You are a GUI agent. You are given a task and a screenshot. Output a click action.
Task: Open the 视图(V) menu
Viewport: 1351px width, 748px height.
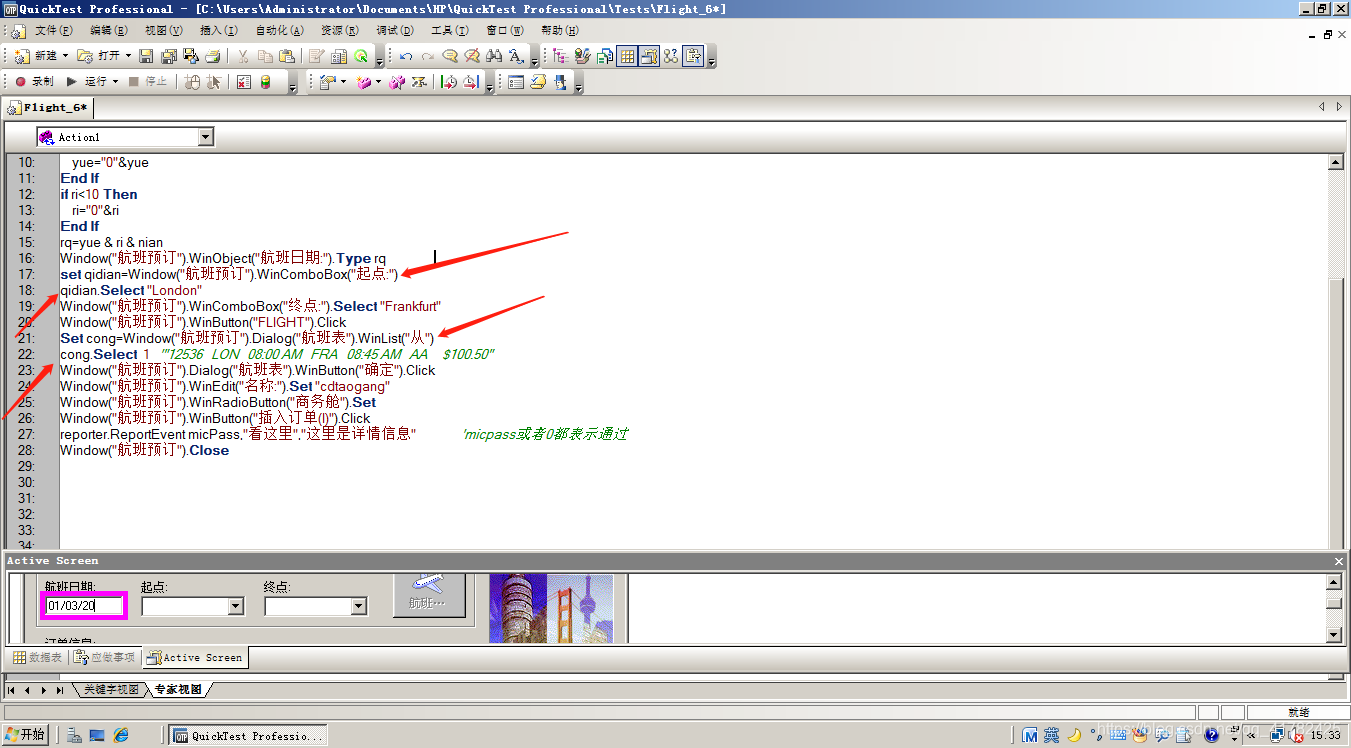[x=164, y=31]
